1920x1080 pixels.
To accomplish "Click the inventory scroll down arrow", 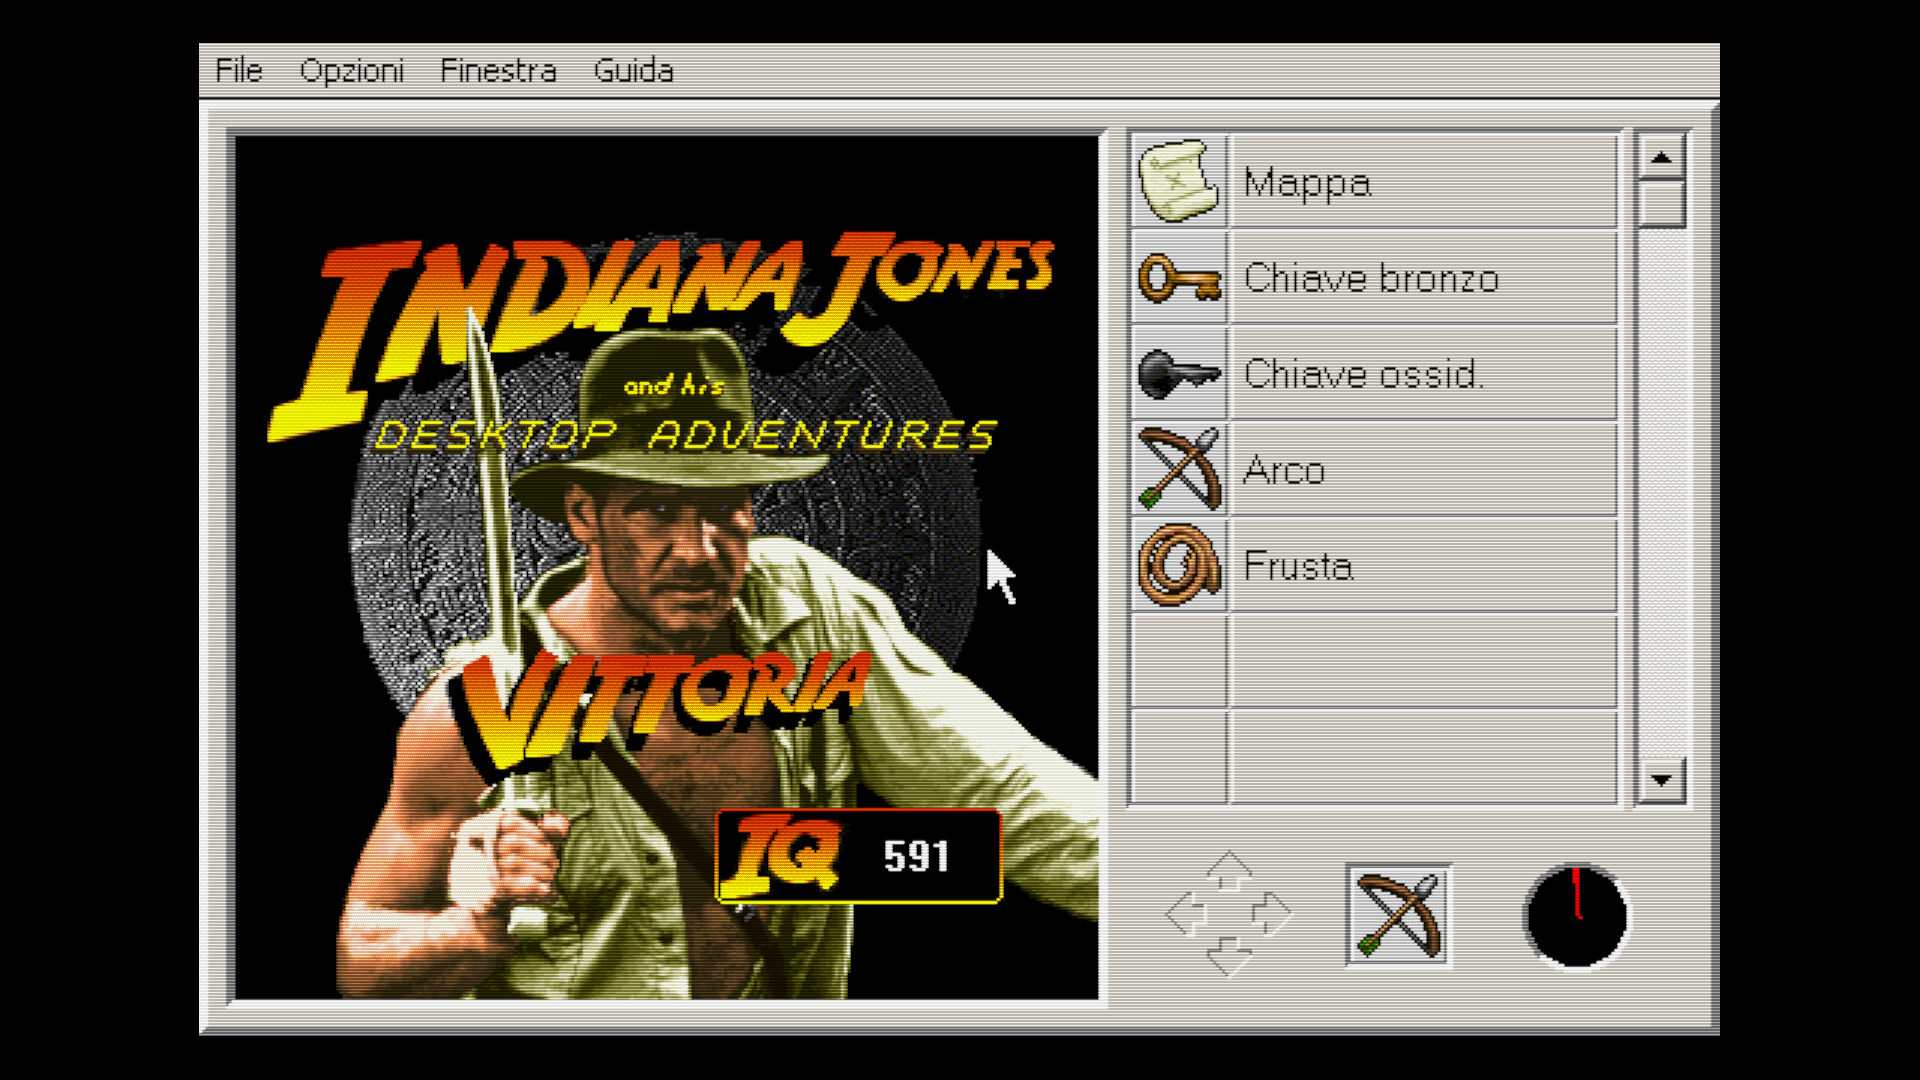I will tap(1661, 780).
